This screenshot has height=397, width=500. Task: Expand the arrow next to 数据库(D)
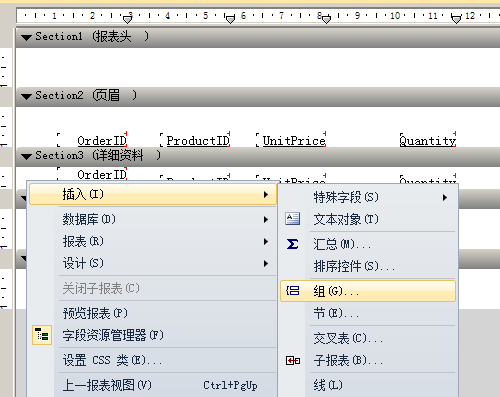[266, 219]
